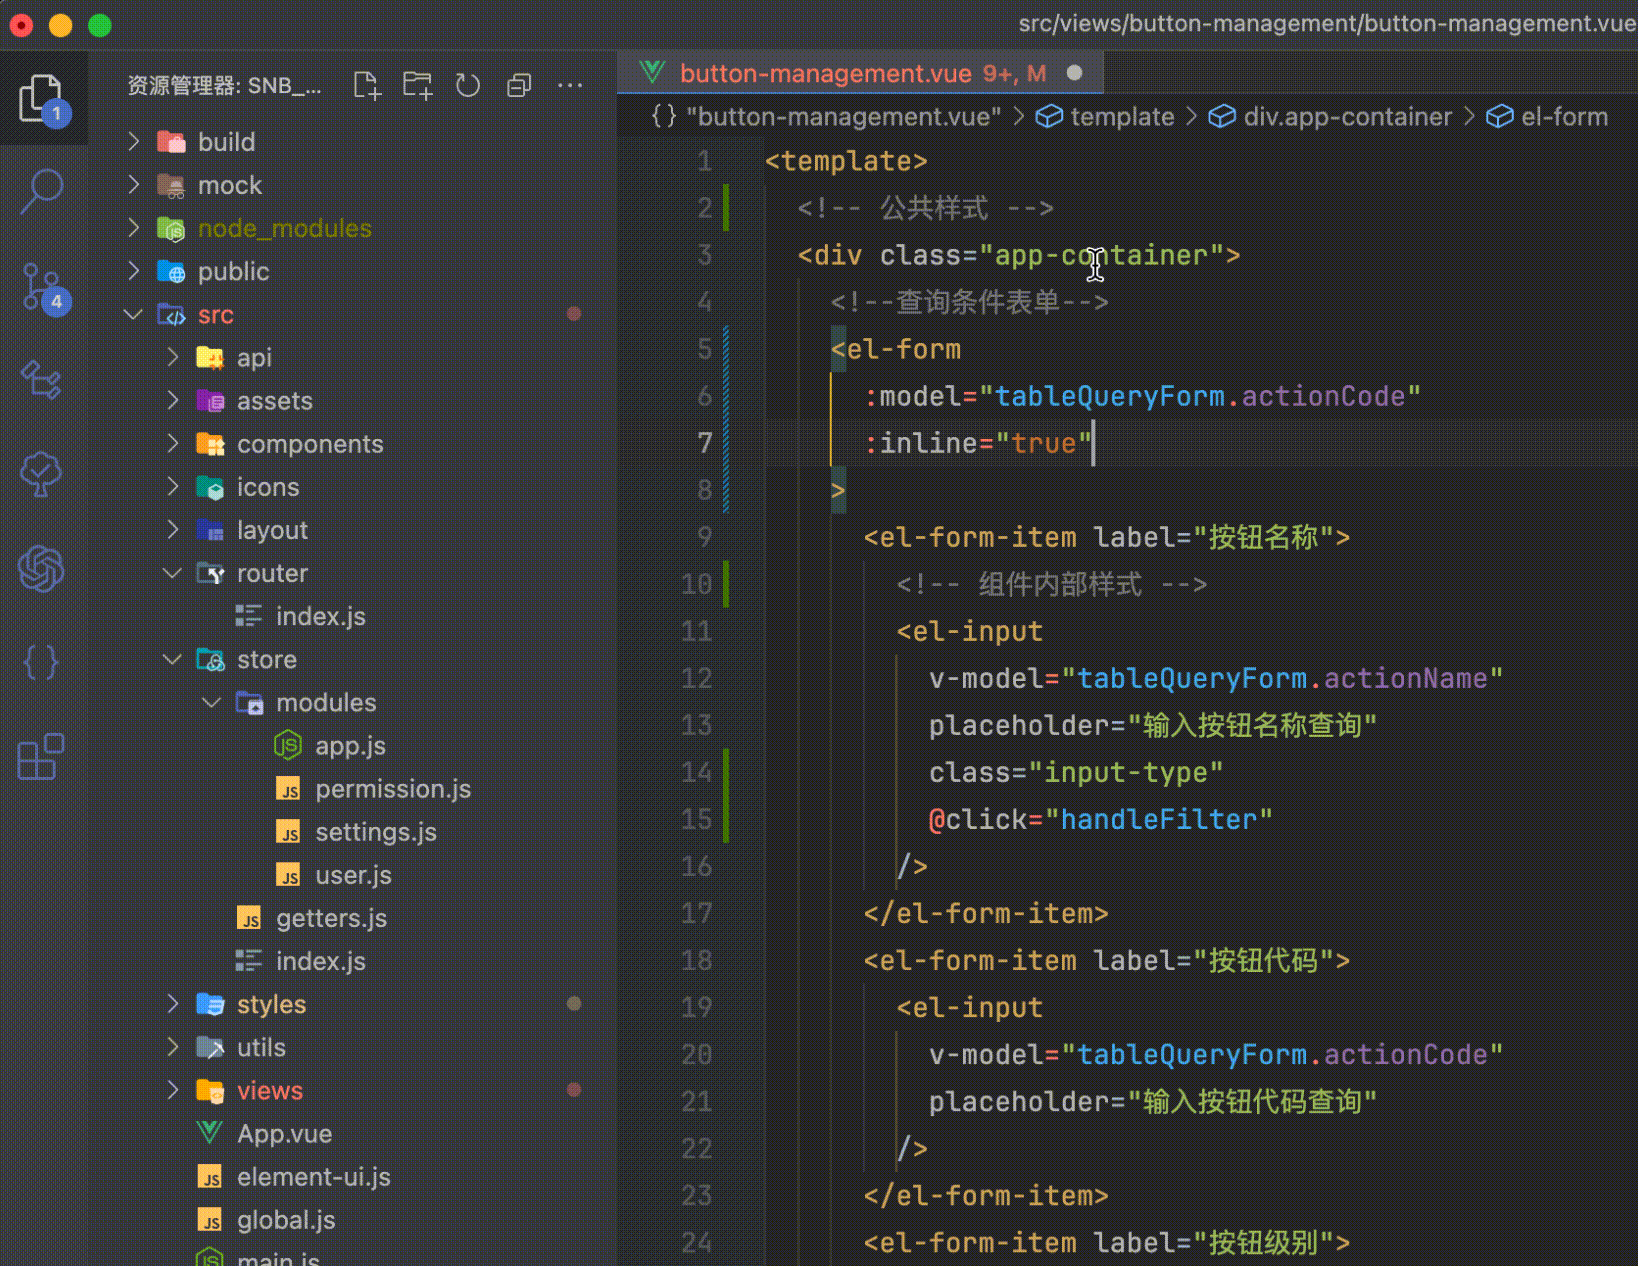The height and width of the screenshot is (1266, 1638).
Task: Create a new folder in explorer
Action: (x=418, y=86)
